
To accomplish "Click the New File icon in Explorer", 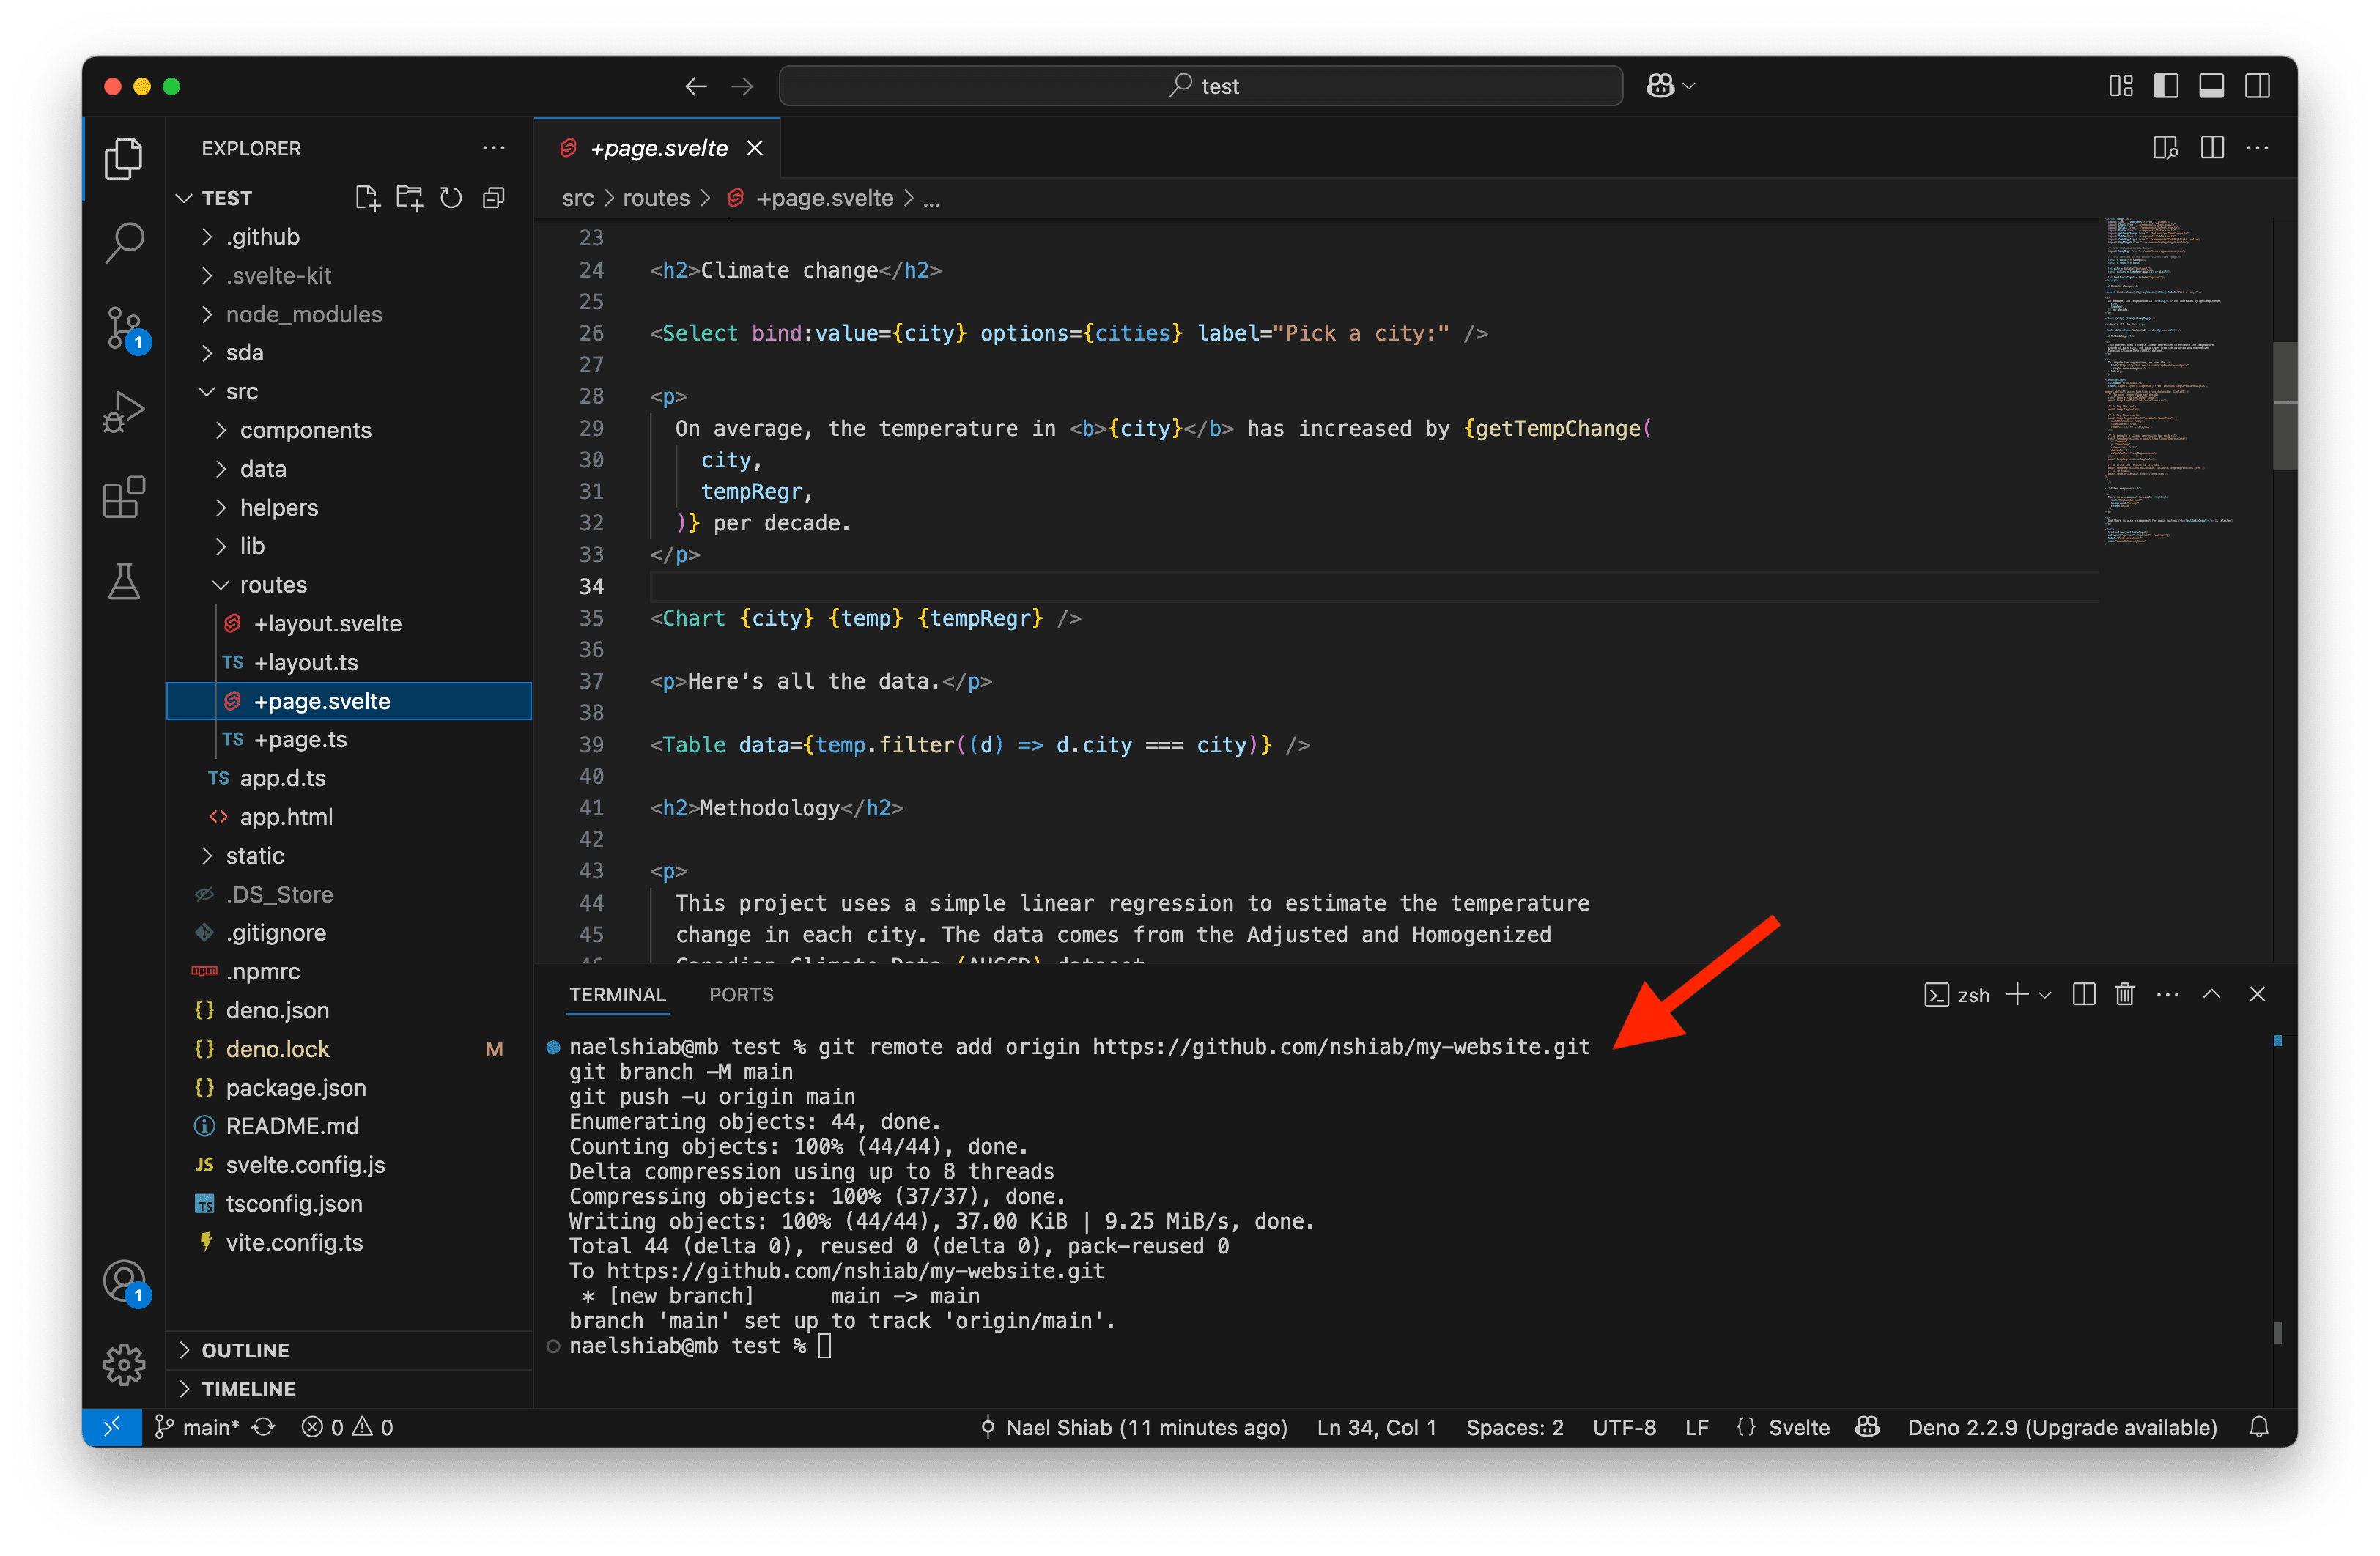I will click(x=367, y=198).
